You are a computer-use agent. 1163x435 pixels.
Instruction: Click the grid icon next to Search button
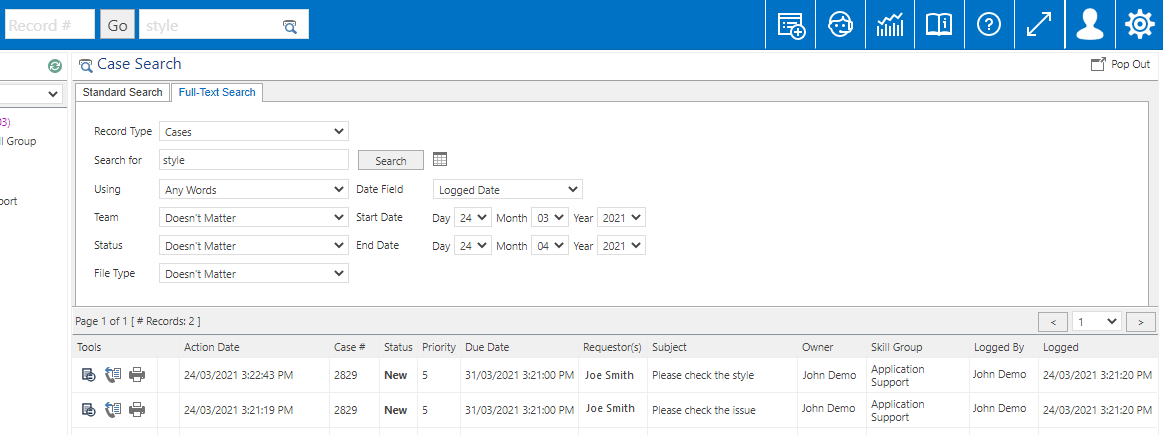coord(441,159)
